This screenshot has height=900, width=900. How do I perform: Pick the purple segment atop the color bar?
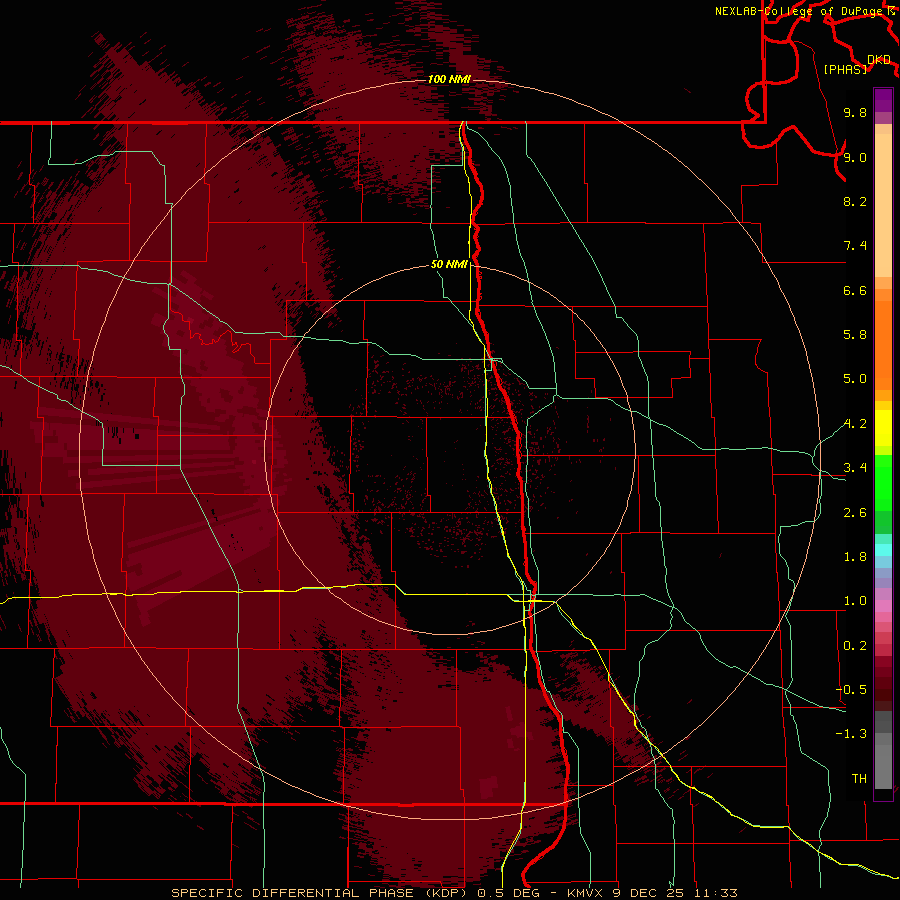click(x=883, y=100)
